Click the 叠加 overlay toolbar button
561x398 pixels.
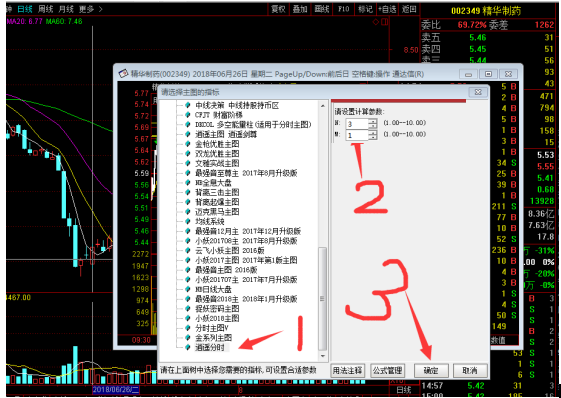click(x=300, y=9)
